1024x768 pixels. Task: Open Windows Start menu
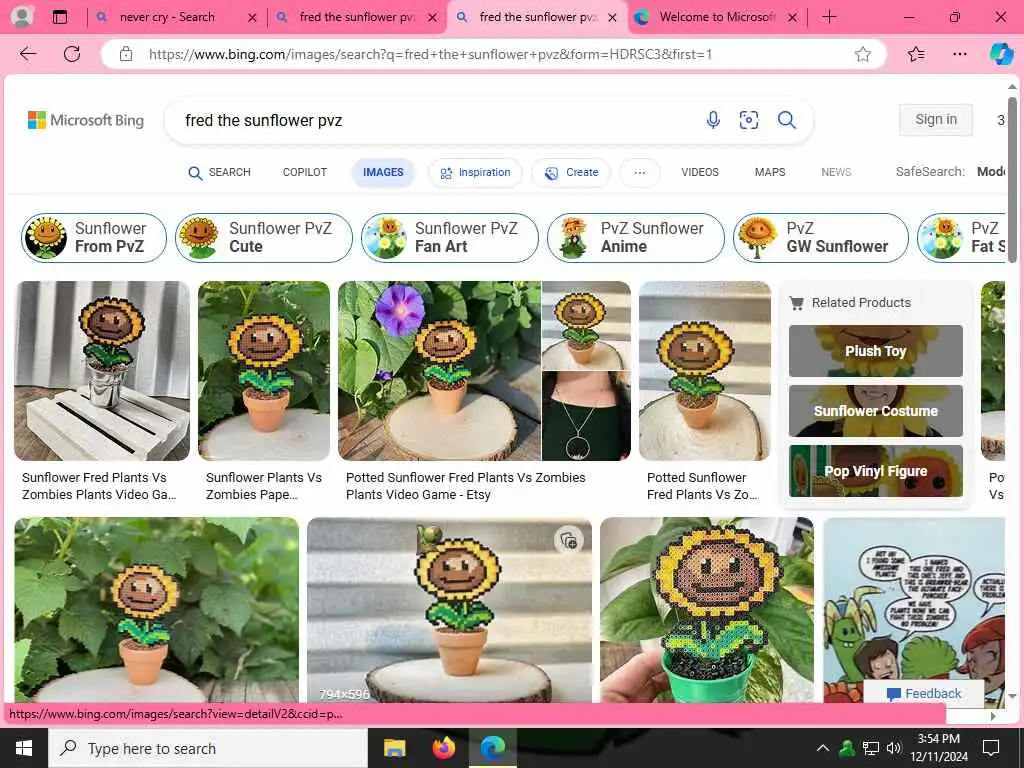24,748
